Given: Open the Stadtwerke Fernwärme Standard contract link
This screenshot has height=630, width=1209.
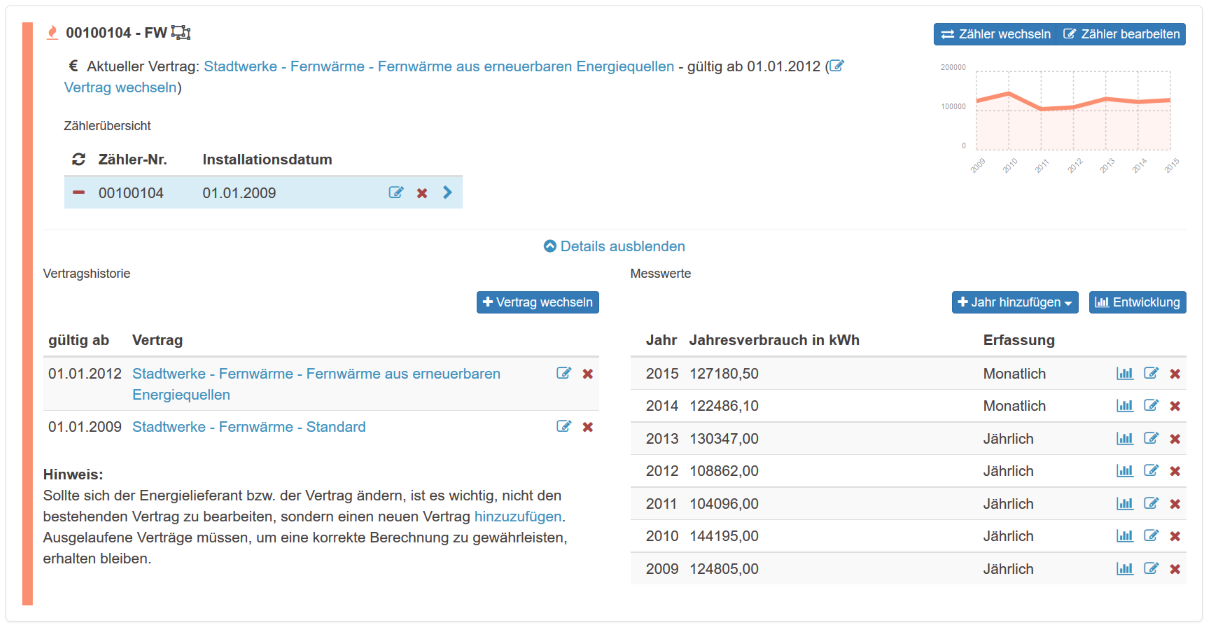Looking at the screenshot, I should tap(249, 427).
